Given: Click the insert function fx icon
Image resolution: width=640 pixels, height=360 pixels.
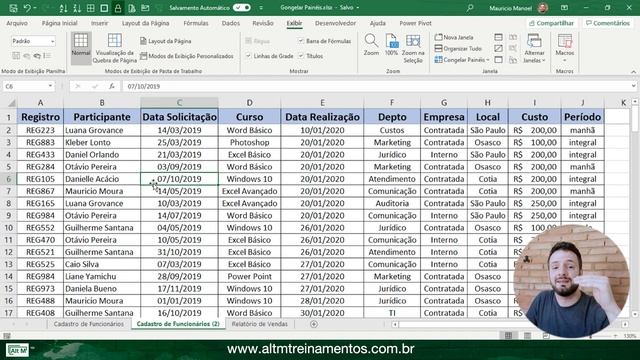Looking at the screenshot, I should tap(111, 86).
